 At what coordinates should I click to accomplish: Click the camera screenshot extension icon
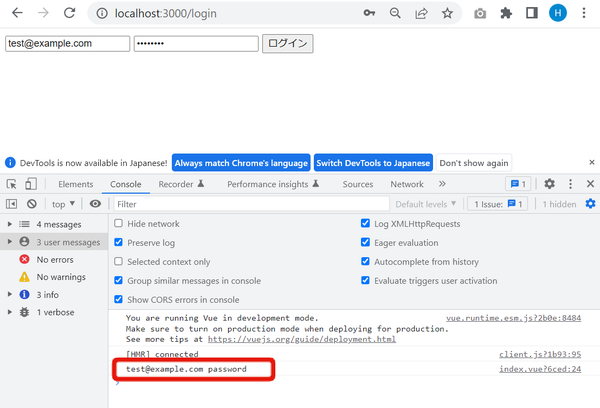(480, 14)
